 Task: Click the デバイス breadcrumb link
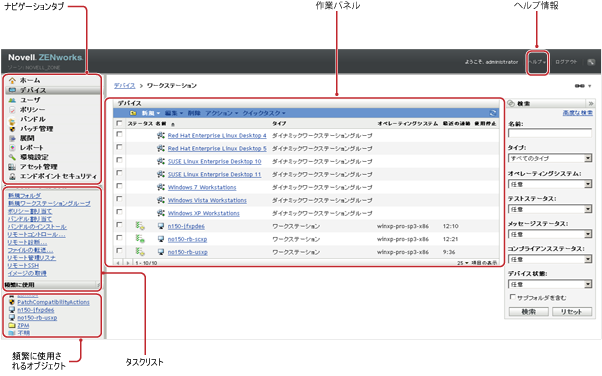tap(124, 86)
